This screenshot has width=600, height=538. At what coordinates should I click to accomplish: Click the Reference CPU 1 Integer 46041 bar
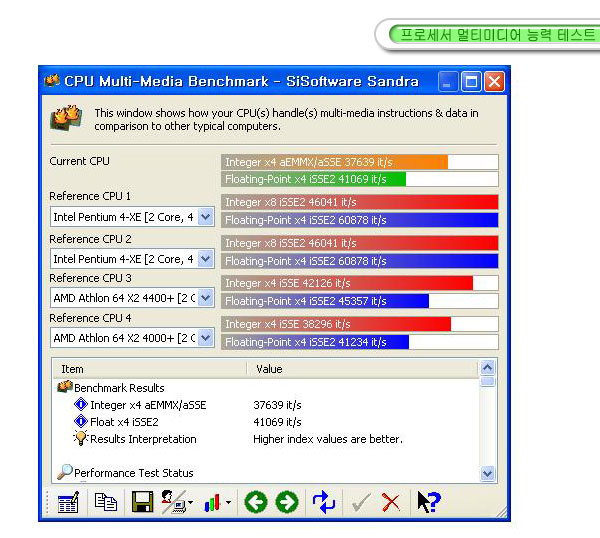tap(360, 202)
